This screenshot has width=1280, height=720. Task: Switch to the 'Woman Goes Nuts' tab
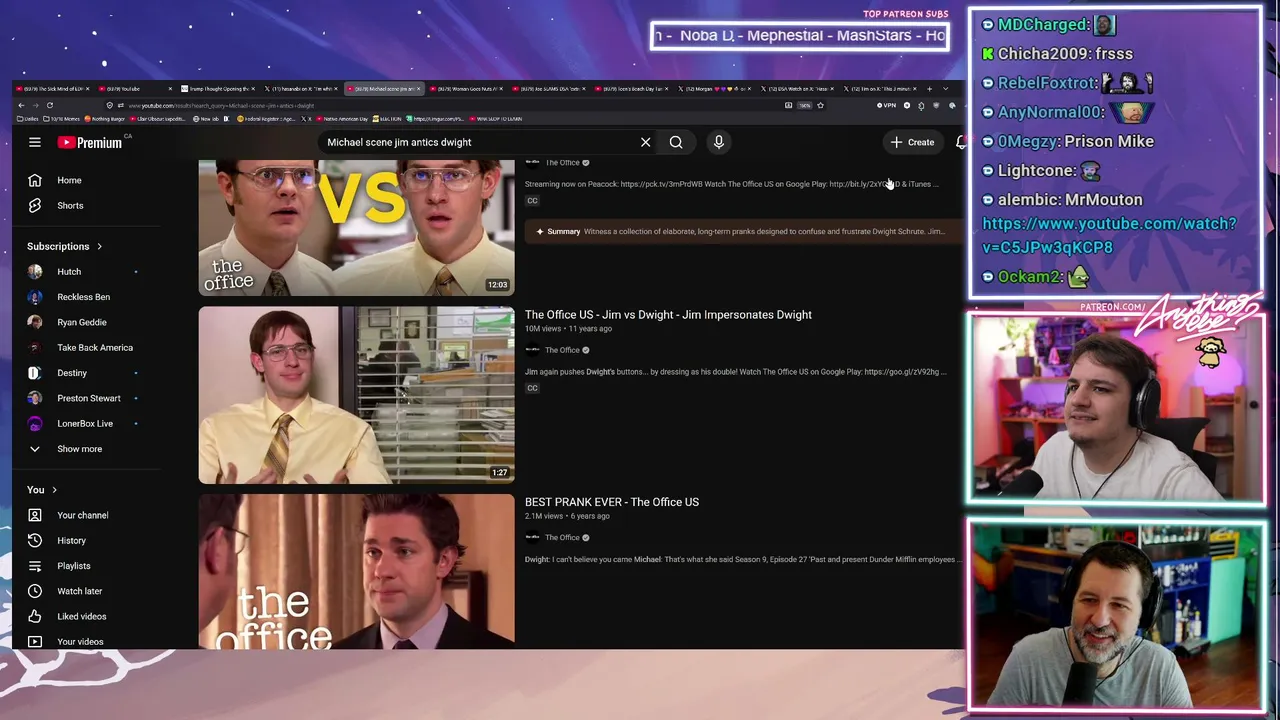[465, 89]
